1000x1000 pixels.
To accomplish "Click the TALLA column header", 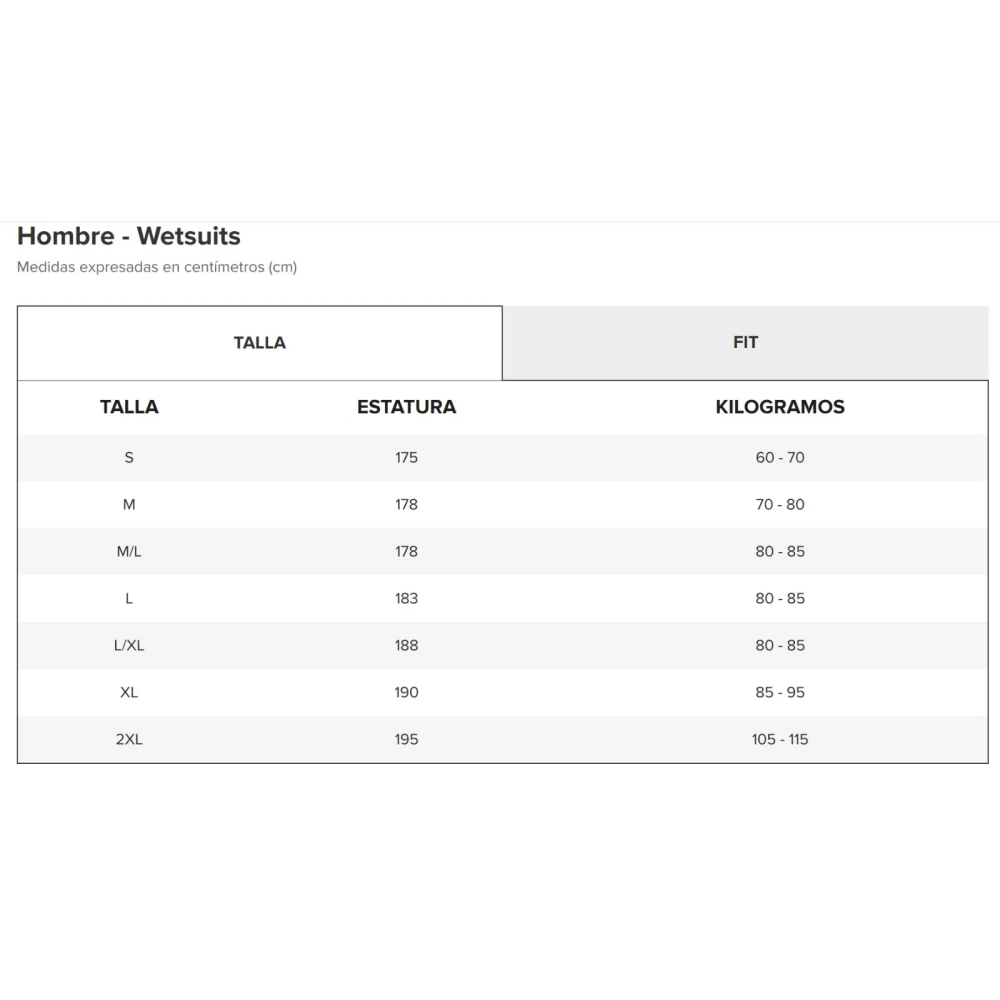I will (129, 407).
